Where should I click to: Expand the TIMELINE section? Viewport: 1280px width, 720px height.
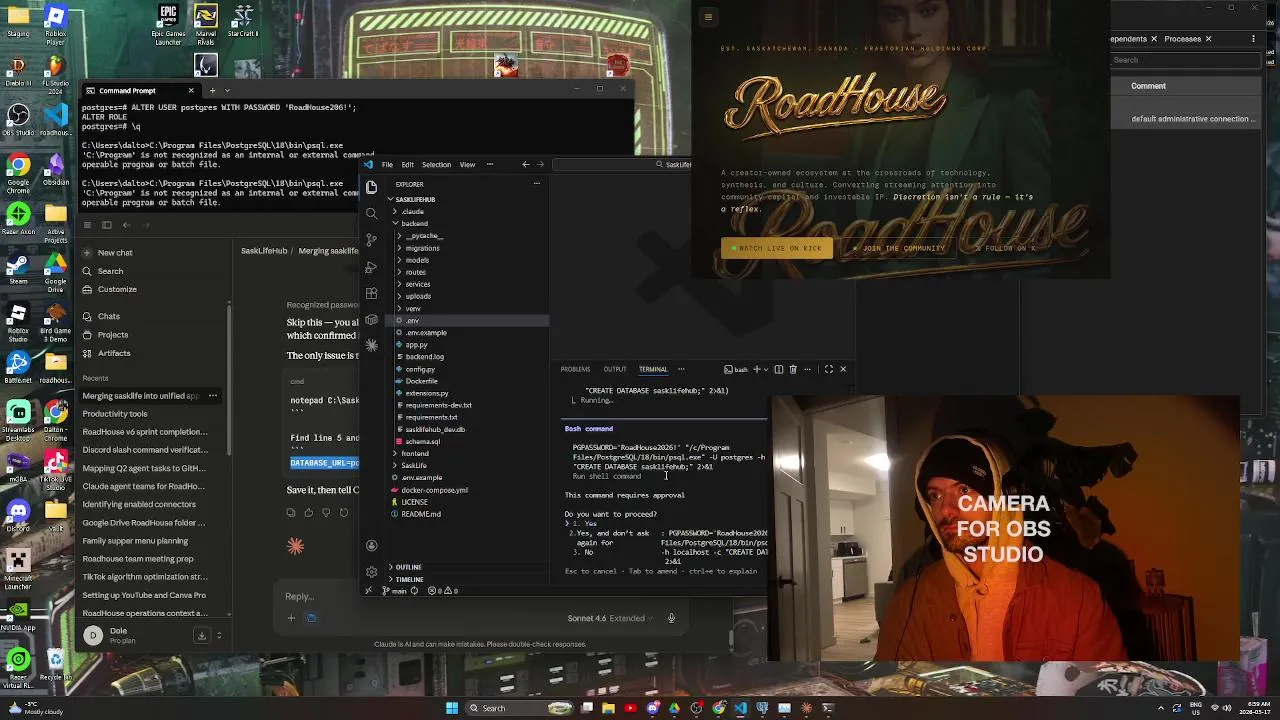click(x=408, y=579)
